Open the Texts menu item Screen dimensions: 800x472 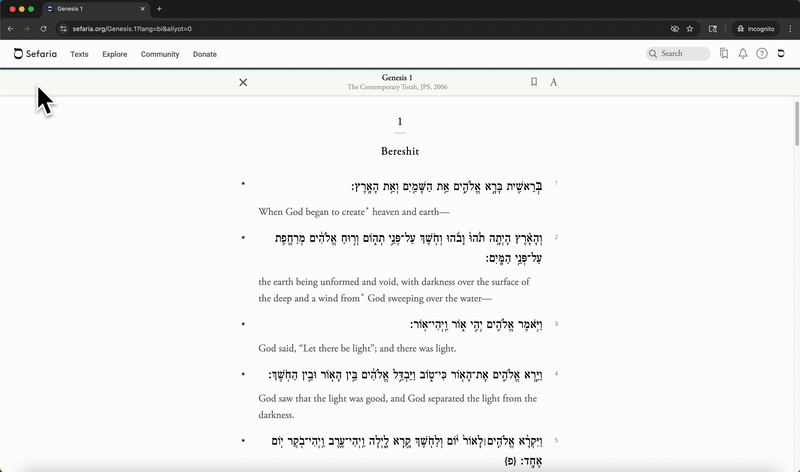[79, 54]
